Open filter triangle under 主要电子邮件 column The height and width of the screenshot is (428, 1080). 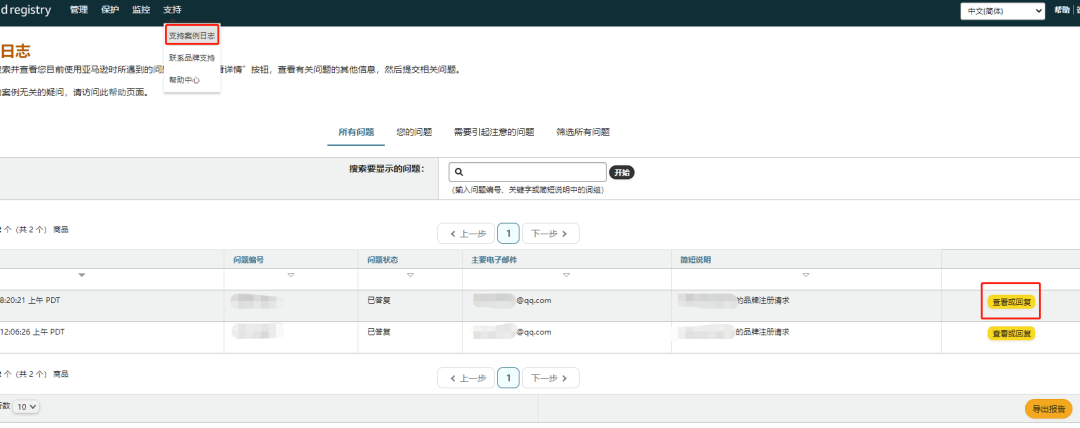(x=566, y=276)
